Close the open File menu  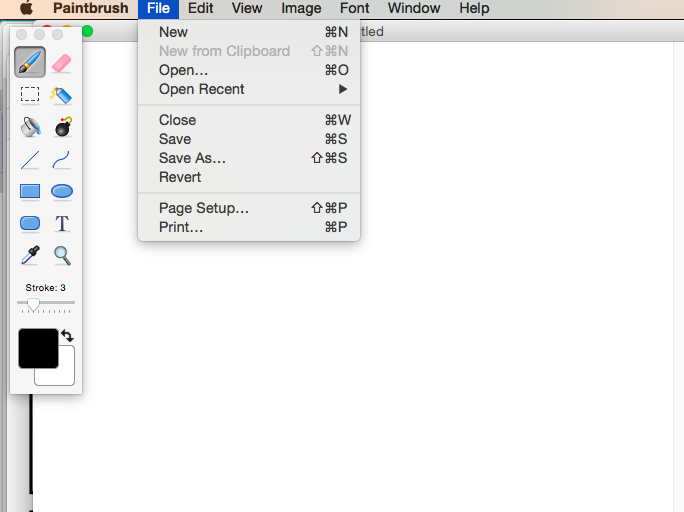158,8
